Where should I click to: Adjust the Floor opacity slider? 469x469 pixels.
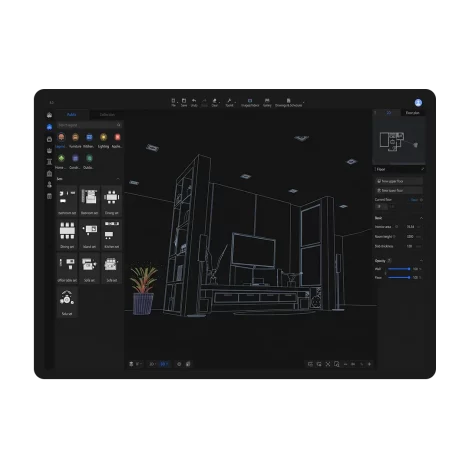pyautogui.click(x=399, y=277)
